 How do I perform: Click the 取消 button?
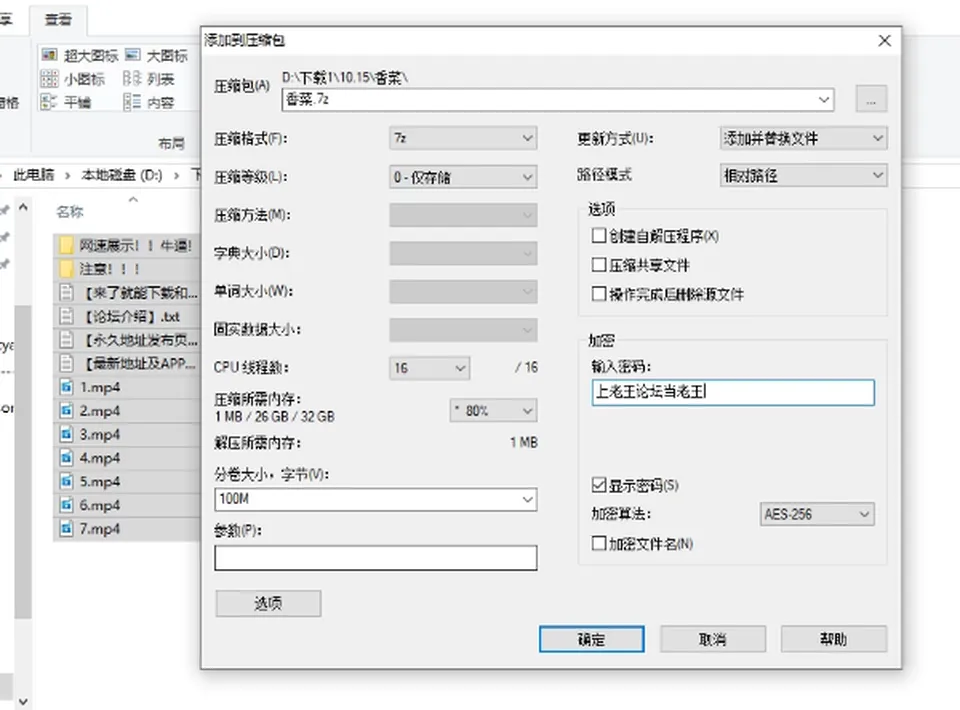(713, 639)
